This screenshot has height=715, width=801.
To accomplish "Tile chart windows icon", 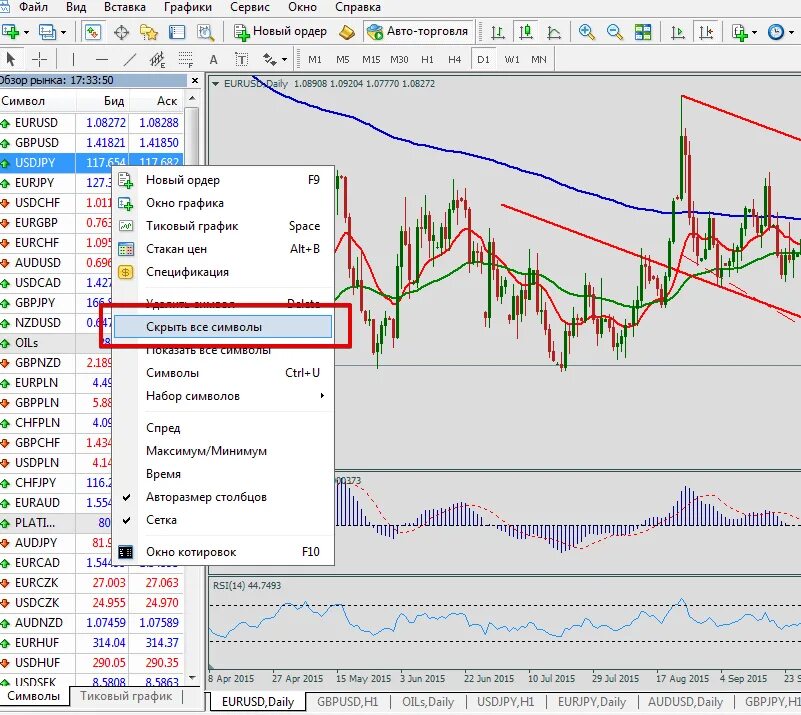I will [x=643, y=32].
